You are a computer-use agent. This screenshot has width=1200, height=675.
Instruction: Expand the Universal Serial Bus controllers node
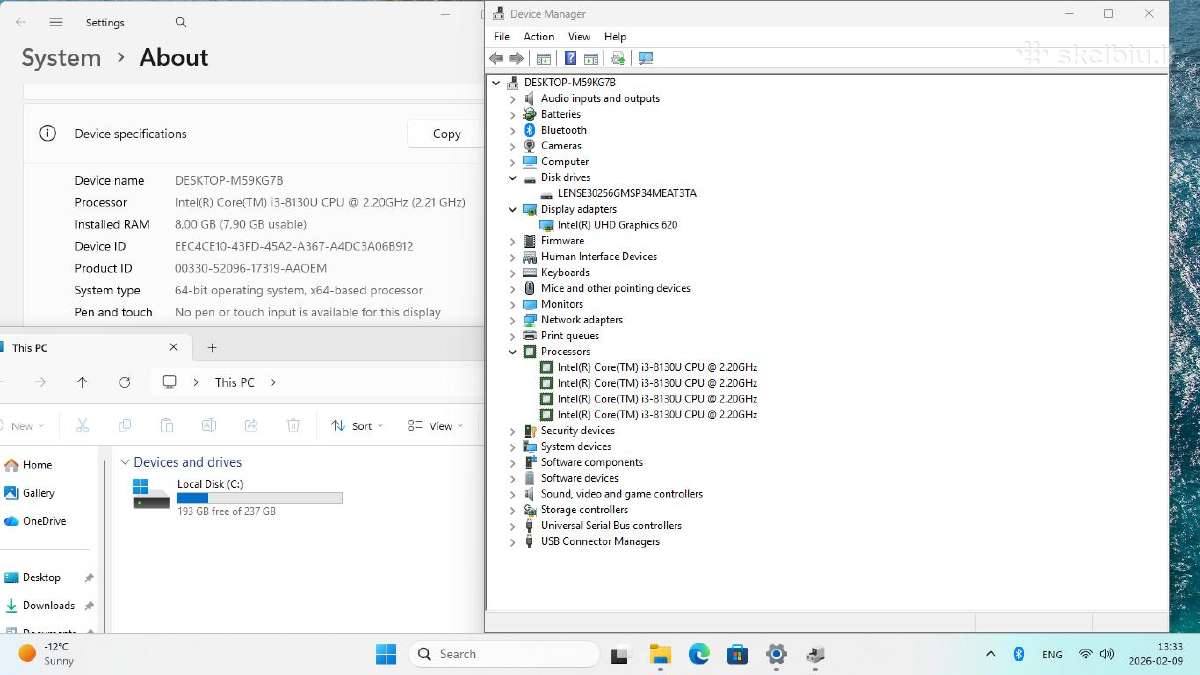[513, 526]
